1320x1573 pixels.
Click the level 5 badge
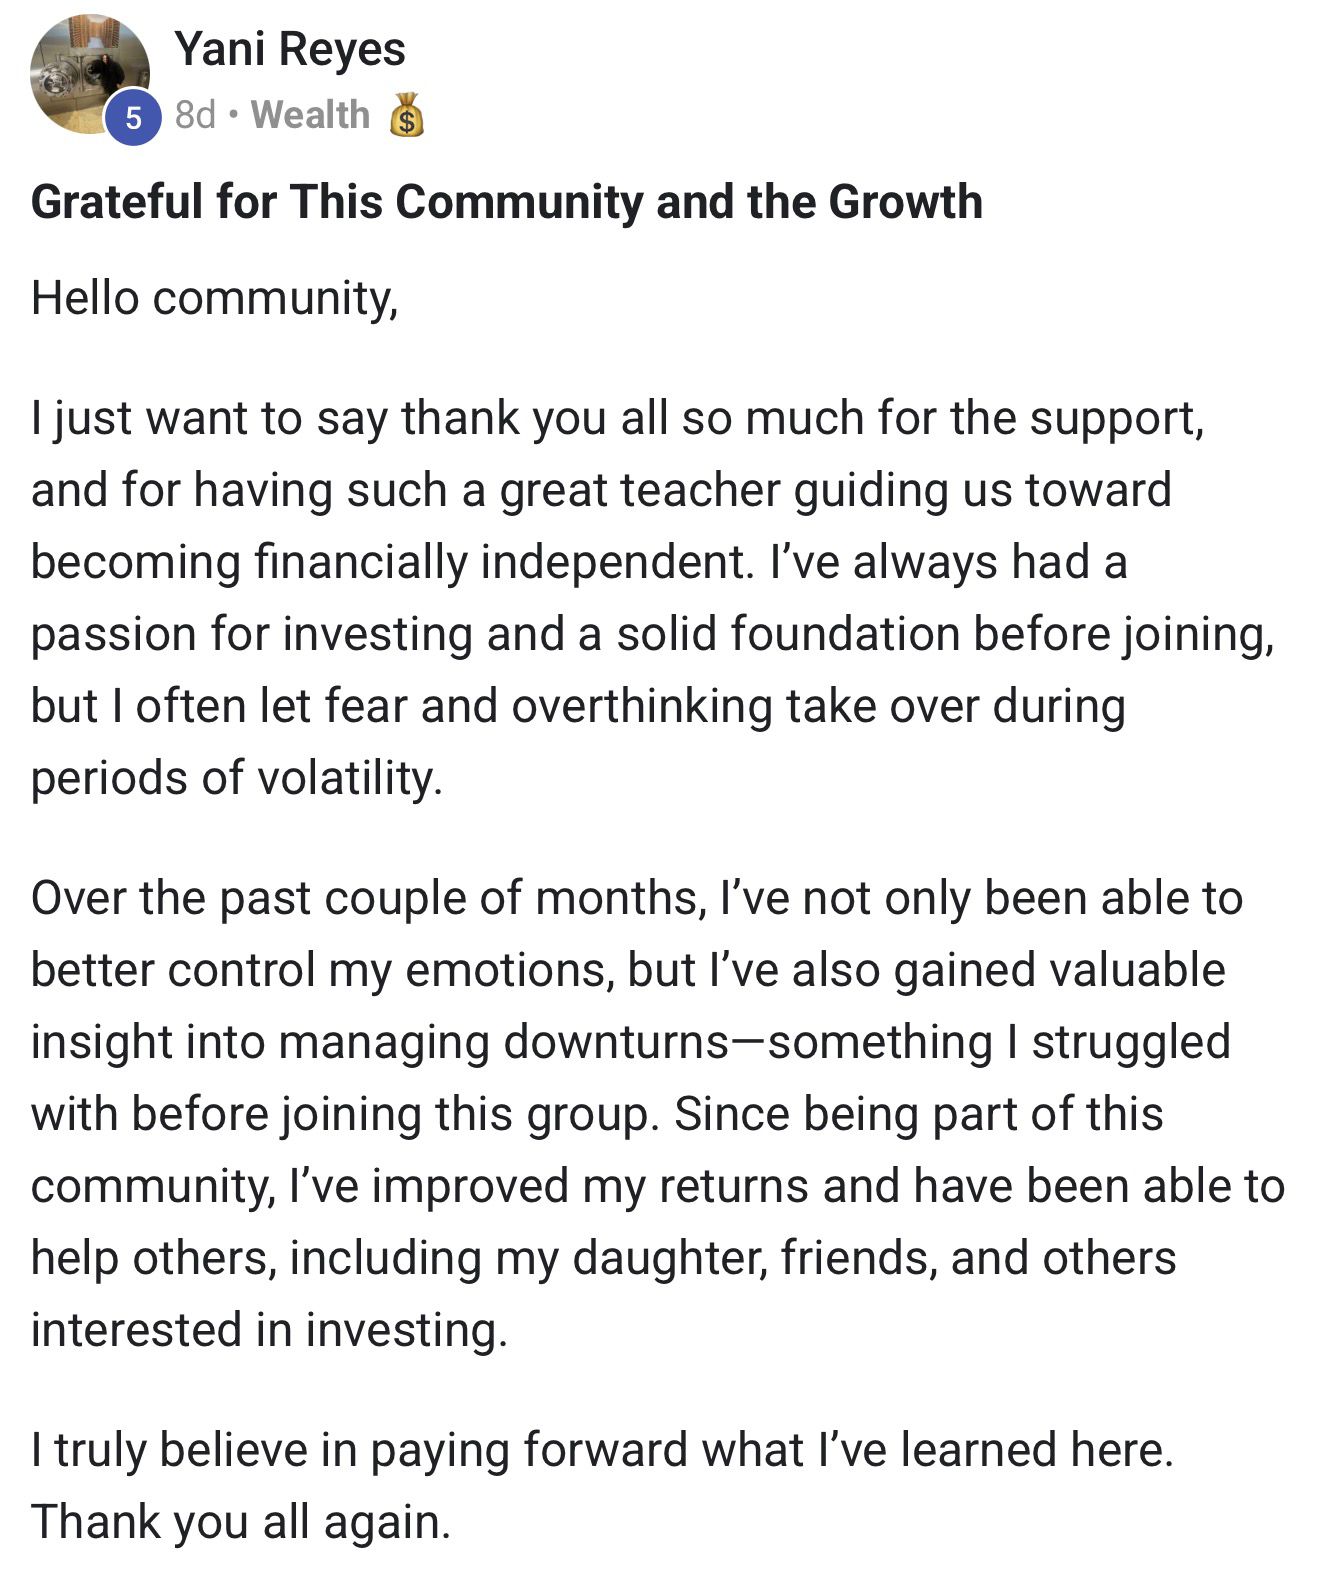coord(133,119)
